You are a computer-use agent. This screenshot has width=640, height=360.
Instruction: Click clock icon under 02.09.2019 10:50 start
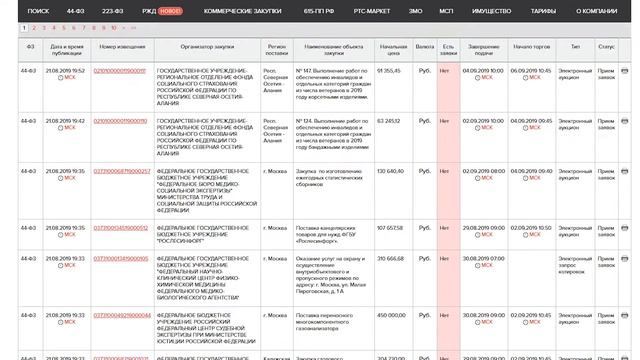click(525, 235)
